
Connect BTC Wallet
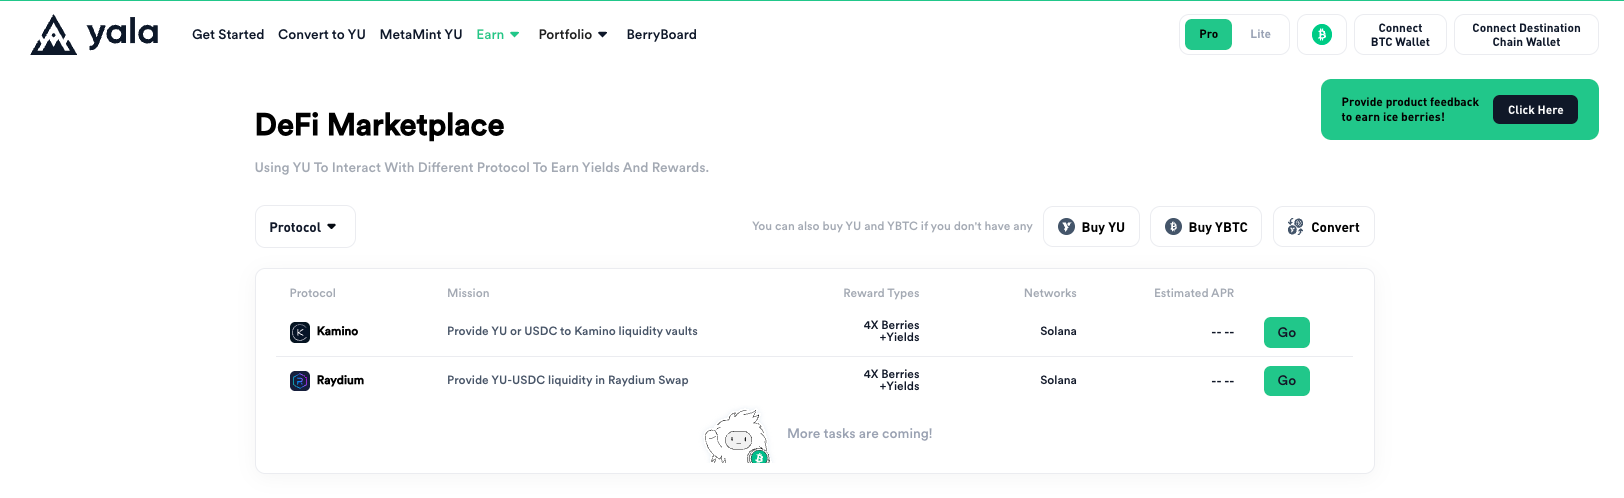click(x=1400, y=35)
